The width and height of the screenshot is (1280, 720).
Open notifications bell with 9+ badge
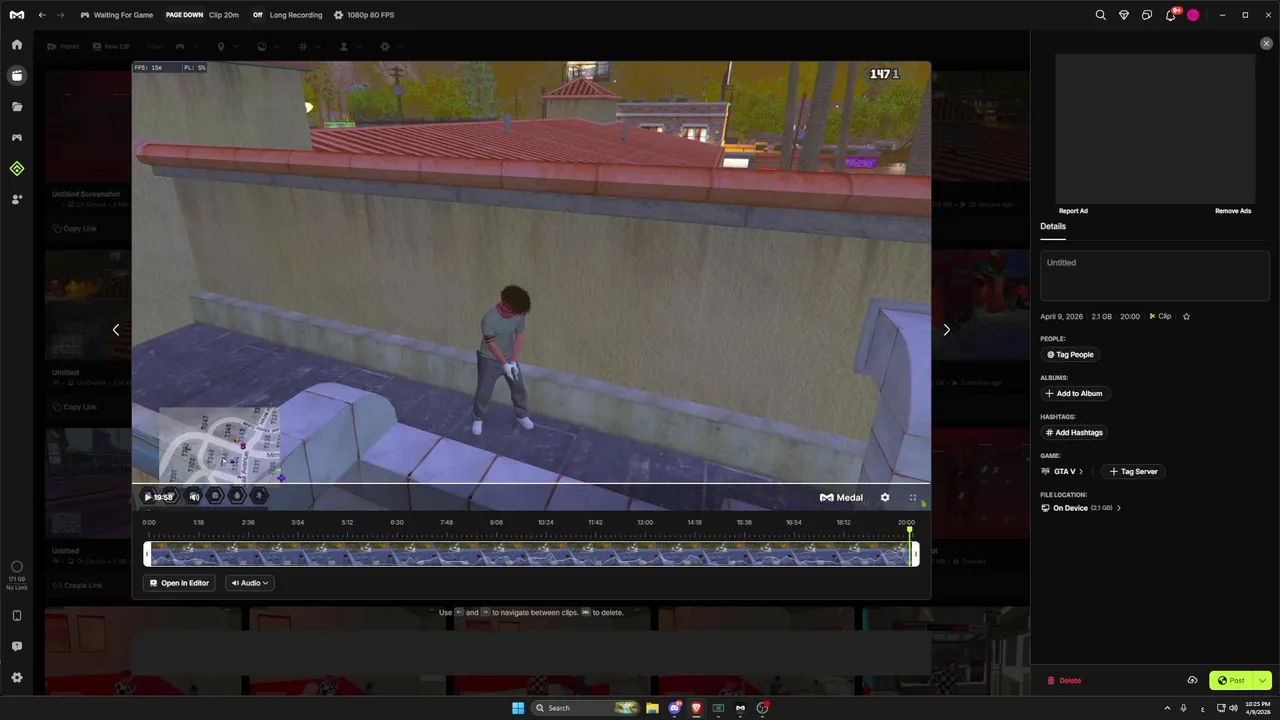[1170, 15]
